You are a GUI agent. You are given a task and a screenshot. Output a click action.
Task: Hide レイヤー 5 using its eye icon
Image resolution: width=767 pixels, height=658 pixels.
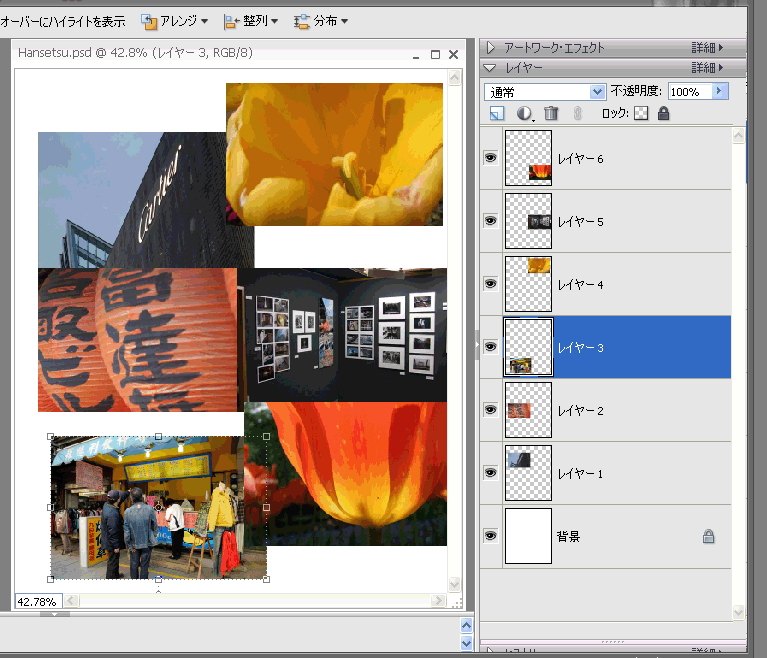pyautogui.click(x=490, y=221)
